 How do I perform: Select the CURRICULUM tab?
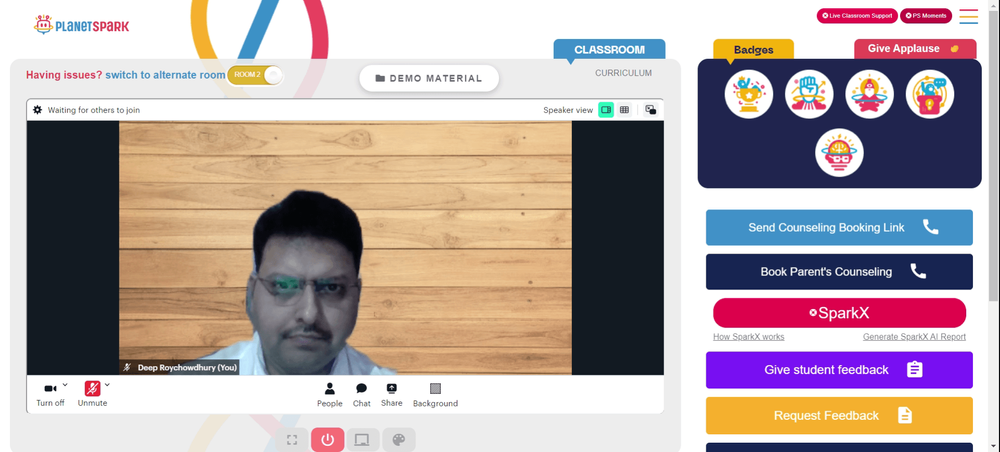click(623, 73)
